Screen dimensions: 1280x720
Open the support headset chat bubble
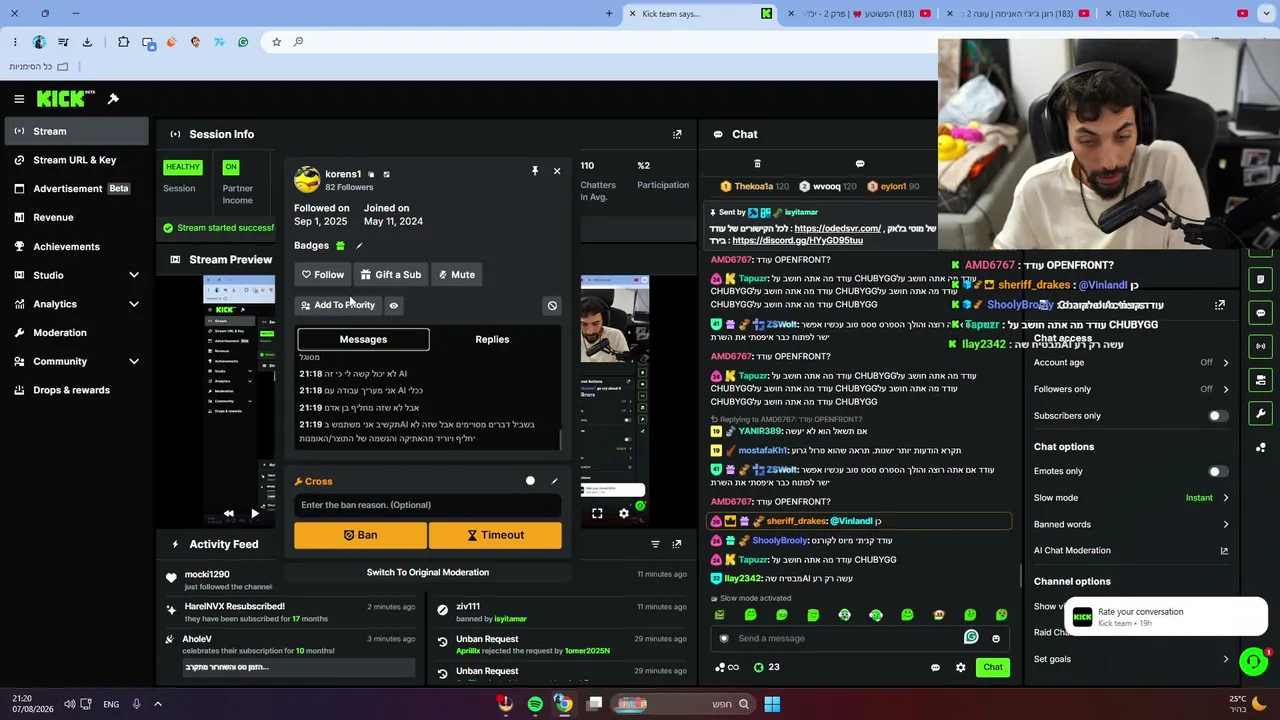(1253, 661)
